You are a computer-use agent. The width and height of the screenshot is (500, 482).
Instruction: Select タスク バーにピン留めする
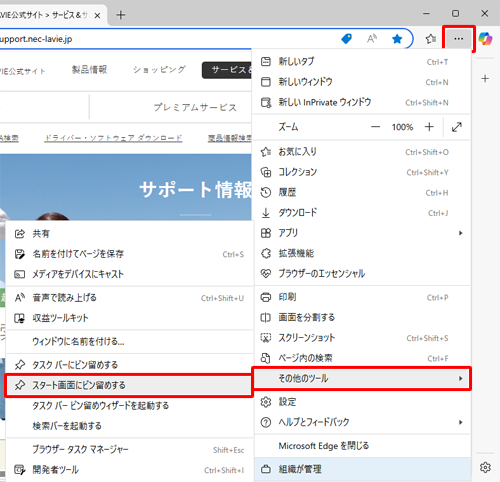(129, 365)
